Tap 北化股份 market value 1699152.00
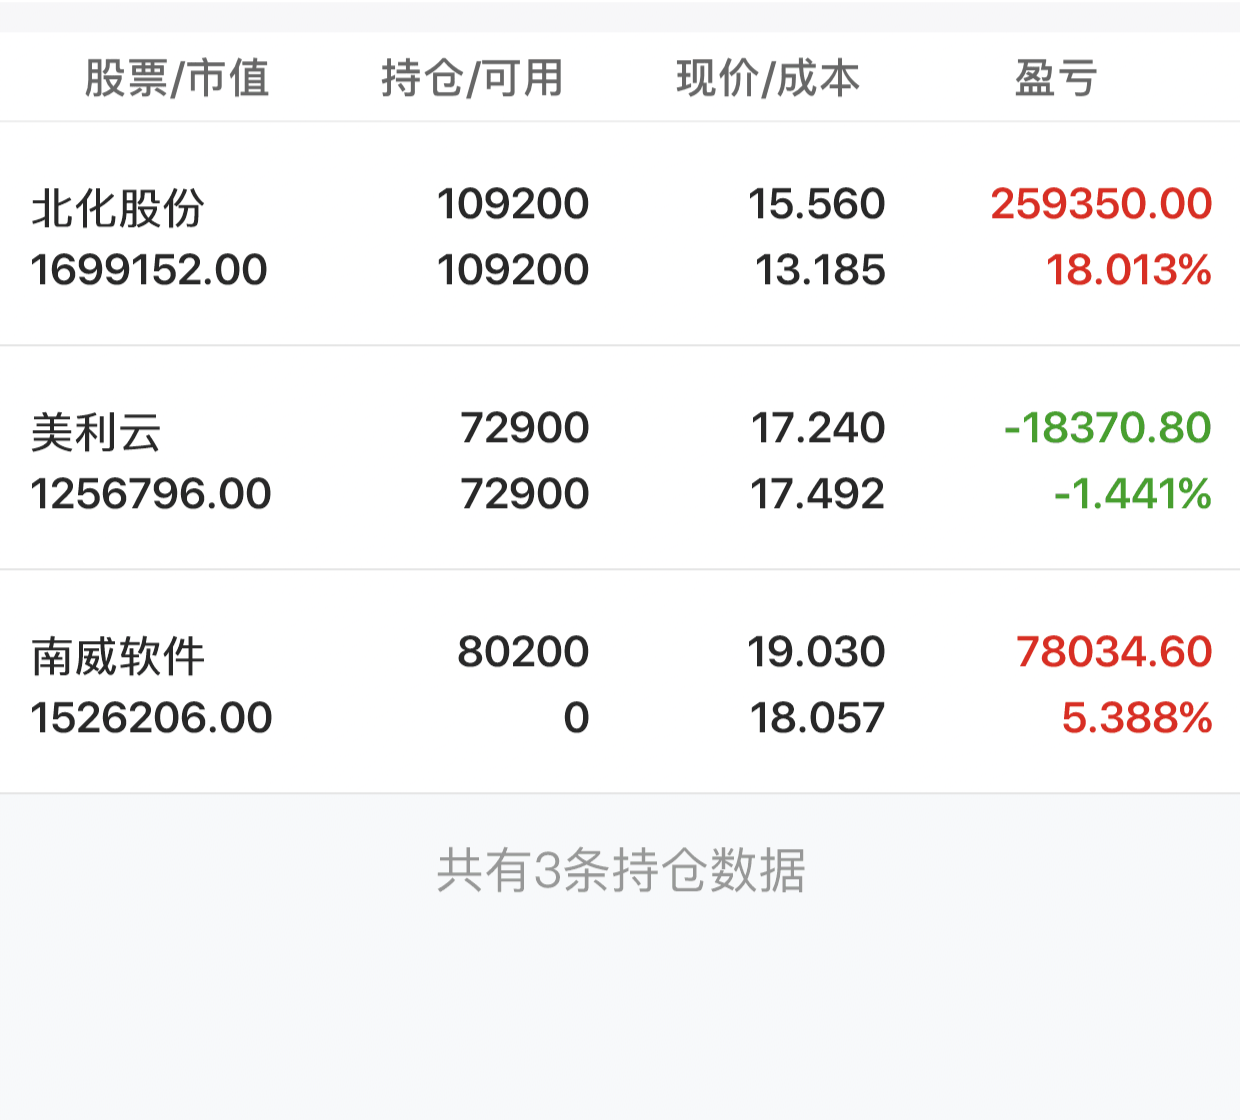The width and height of the screenshot is (1240, 1120). (149, 270)
